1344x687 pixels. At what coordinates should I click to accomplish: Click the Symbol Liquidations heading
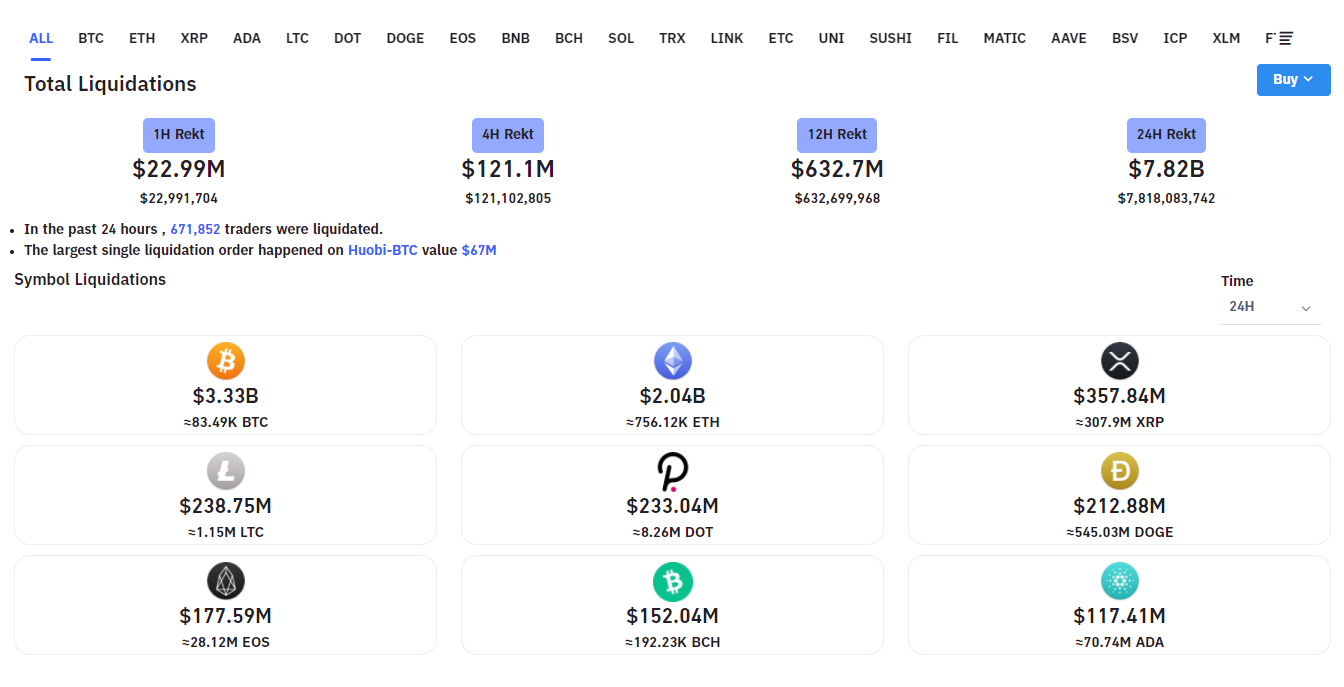click(90, 280)
